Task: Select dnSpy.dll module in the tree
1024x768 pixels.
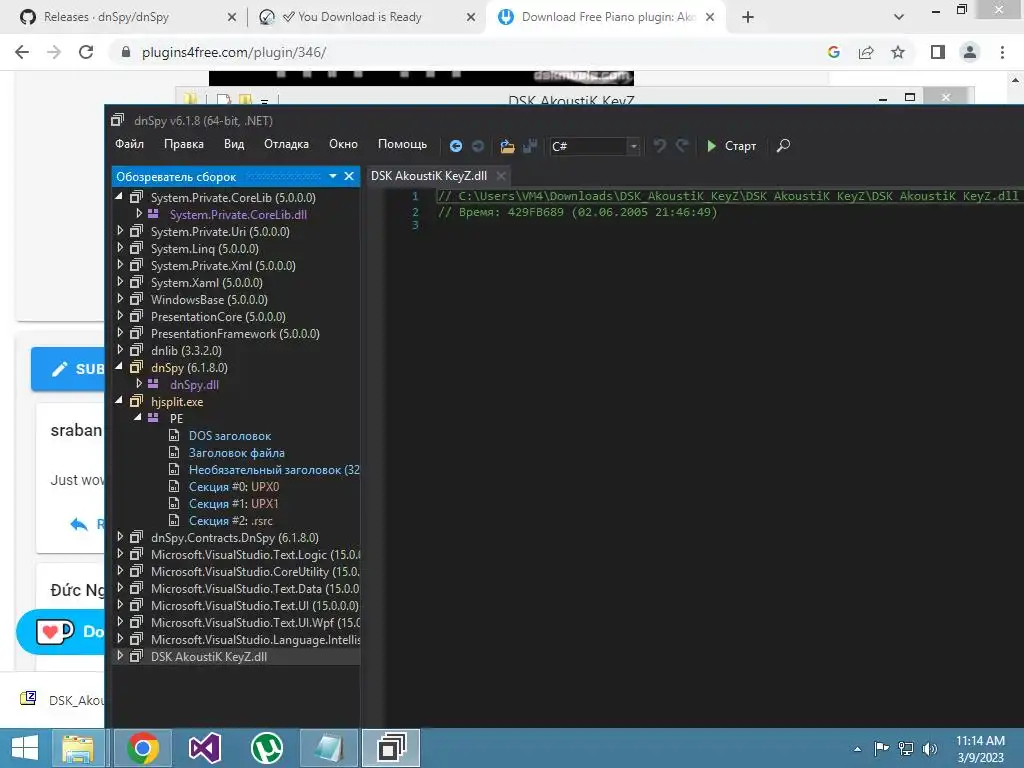Action: click(x=194, y=385)
